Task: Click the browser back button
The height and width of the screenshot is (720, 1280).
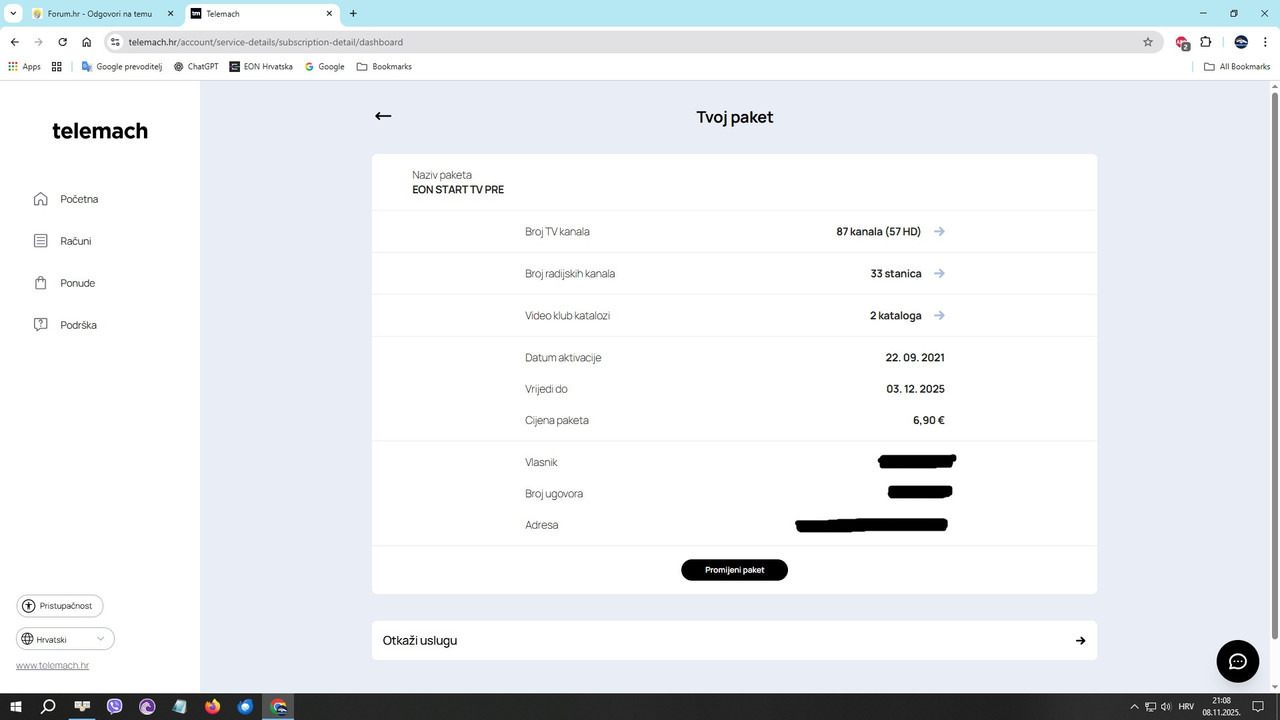Action: (15, 42)
